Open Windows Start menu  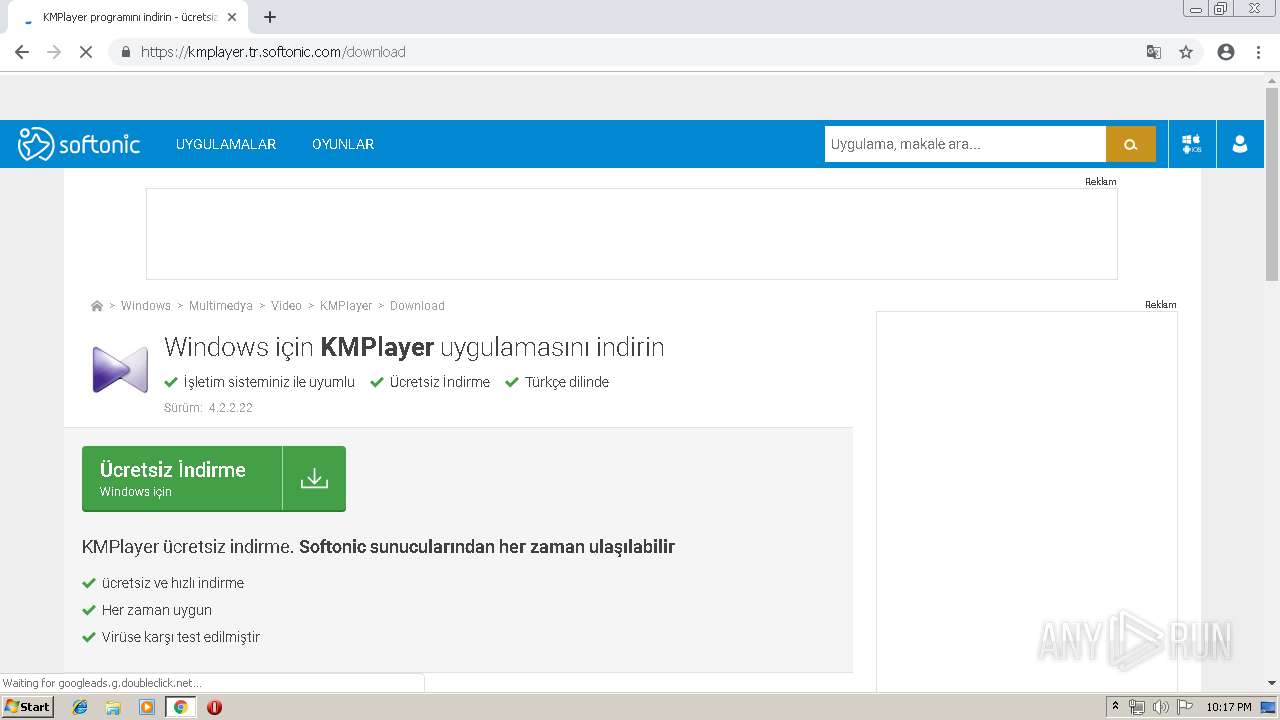[x=28, y=707]
